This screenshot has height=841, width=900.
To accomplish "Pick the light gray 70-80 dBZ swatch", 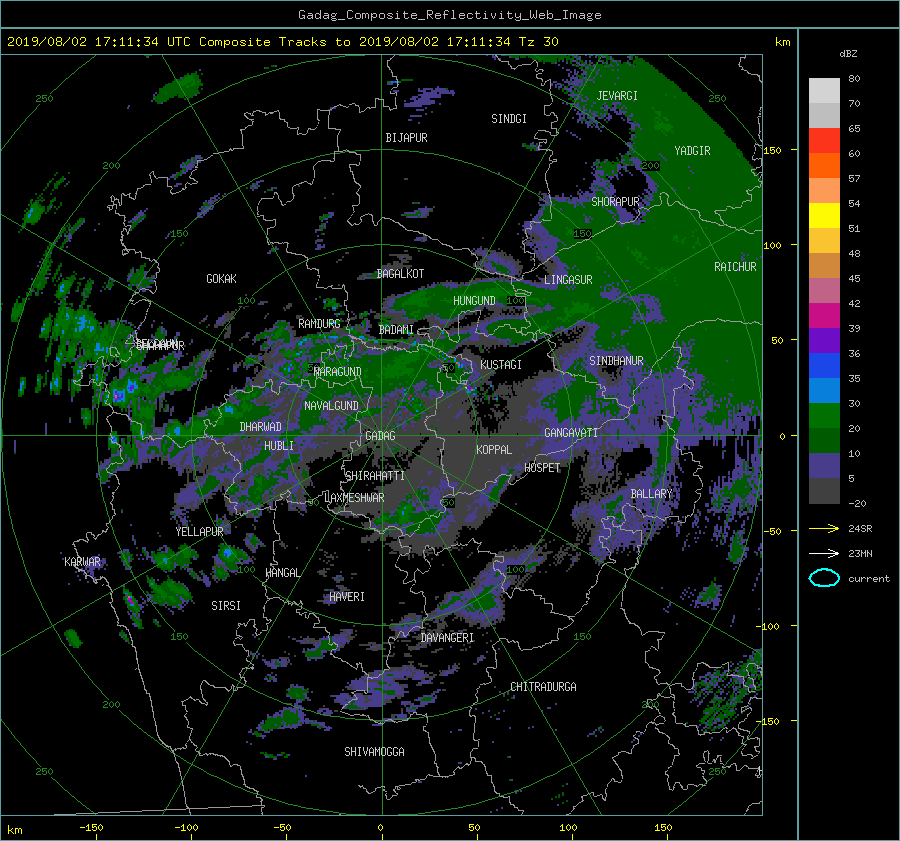I will [x=824, y=90].
